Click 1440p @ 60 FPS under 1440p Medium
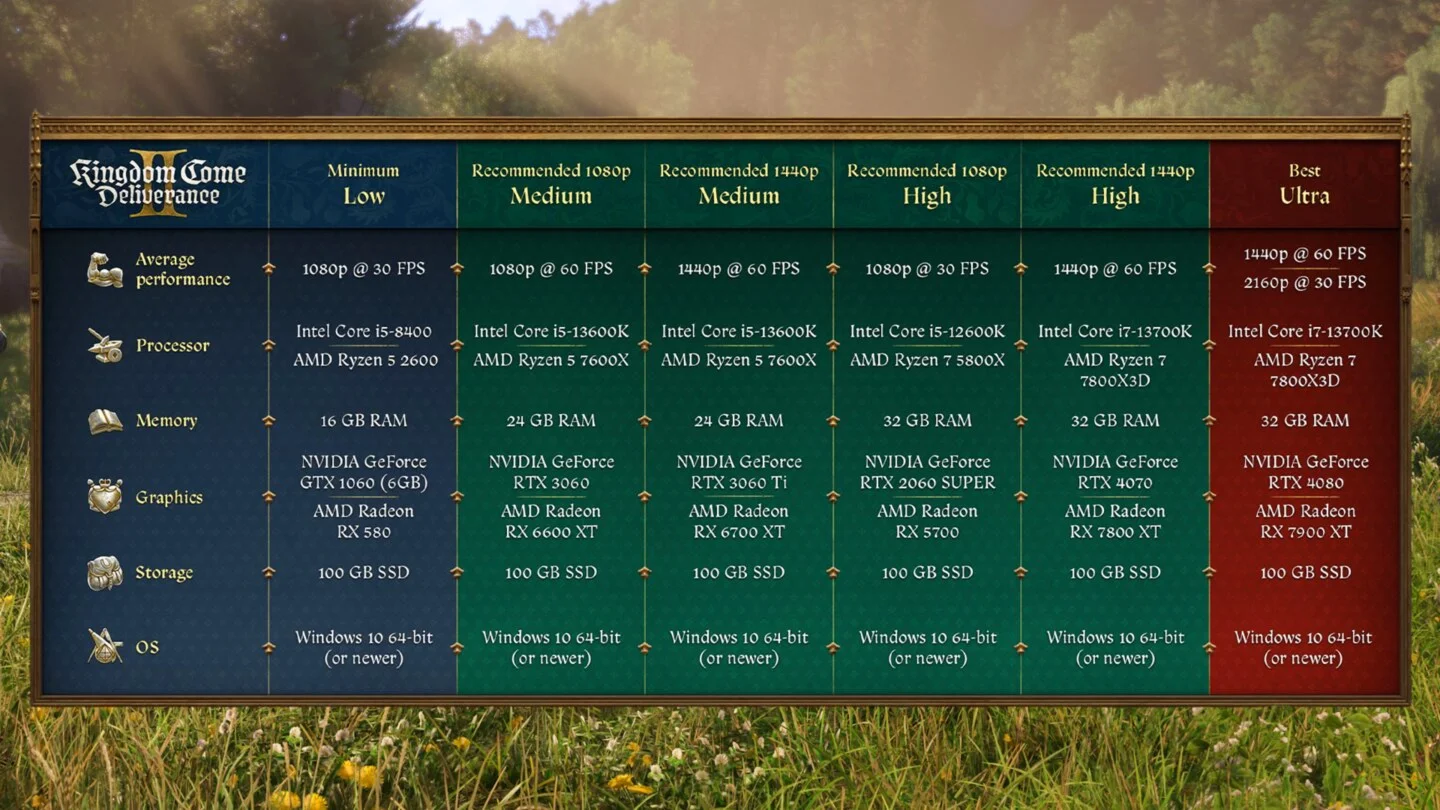Viewport: 1440px width, 810px height. [739, 269]
